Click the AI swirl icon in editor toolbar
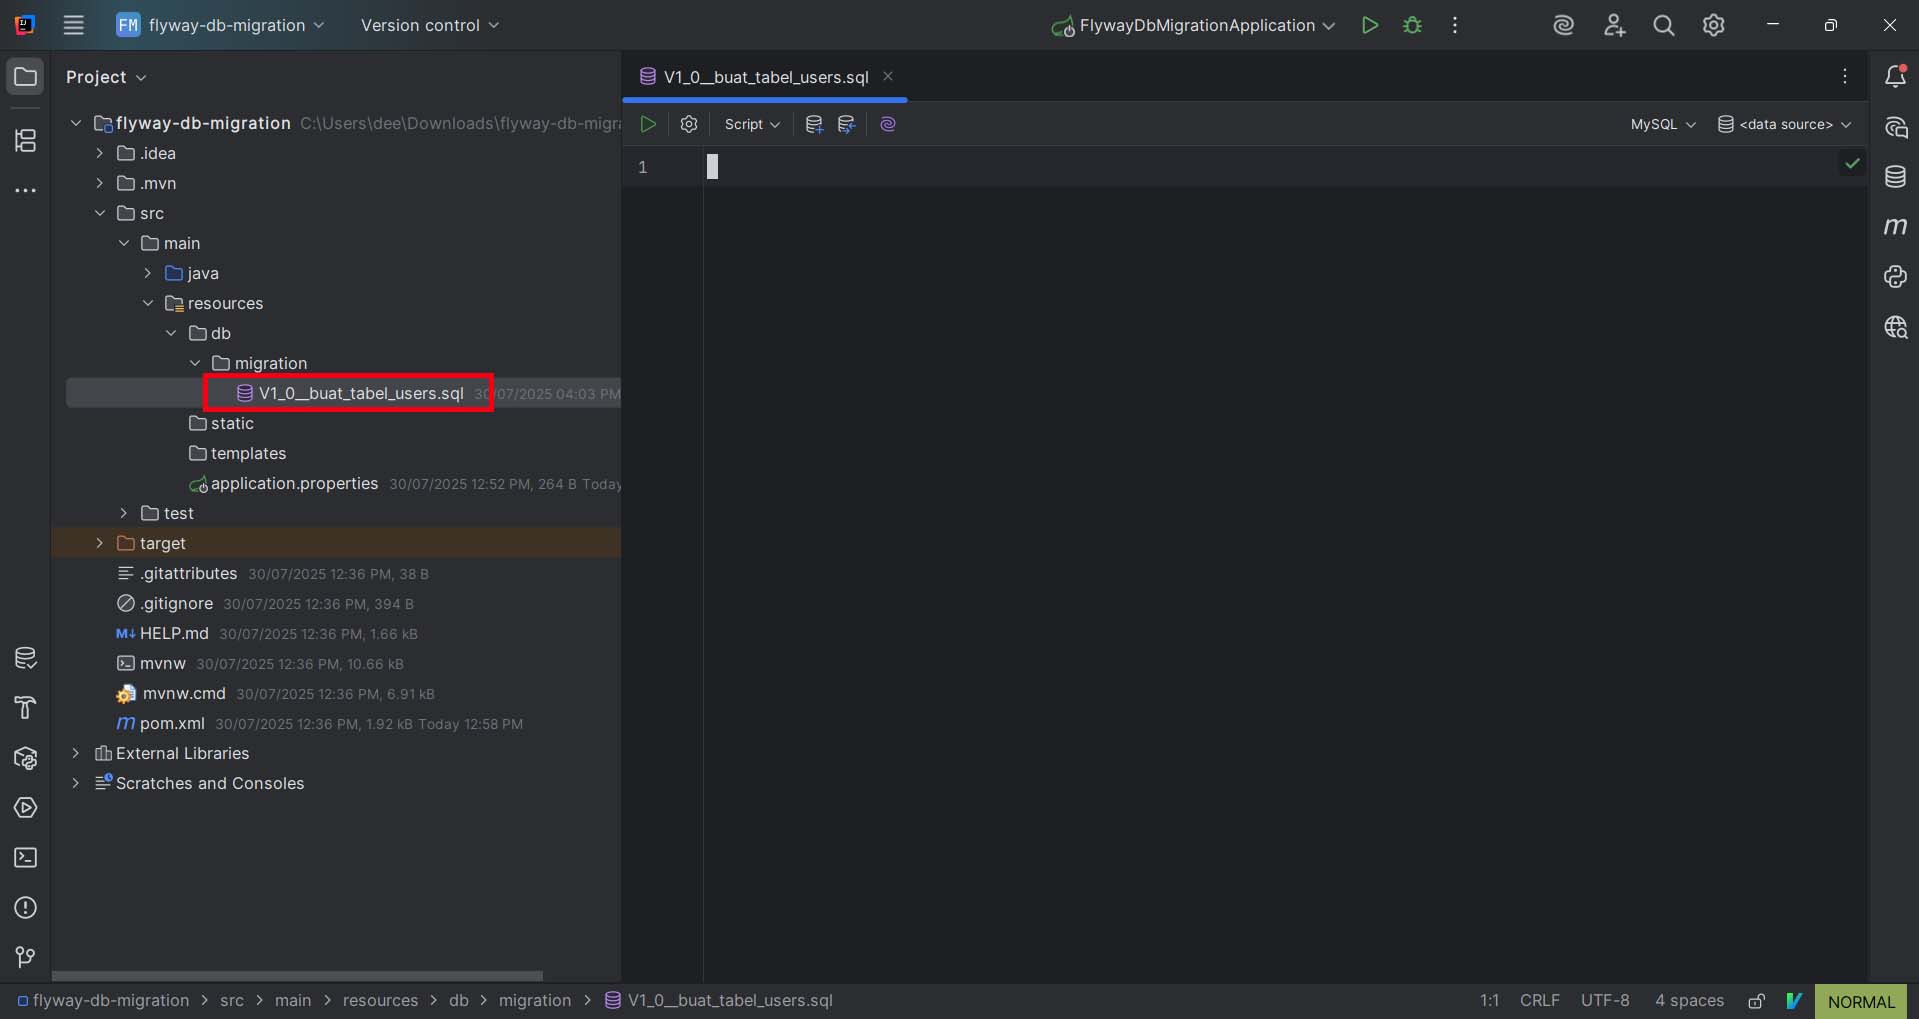1919x1019 pixels. [x=888, y=124]
